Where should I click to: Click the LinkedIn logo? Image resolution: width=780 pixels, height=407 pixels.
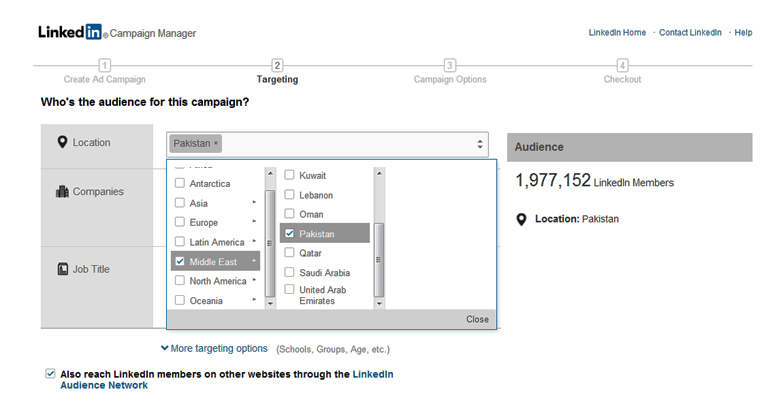point(70,32)
